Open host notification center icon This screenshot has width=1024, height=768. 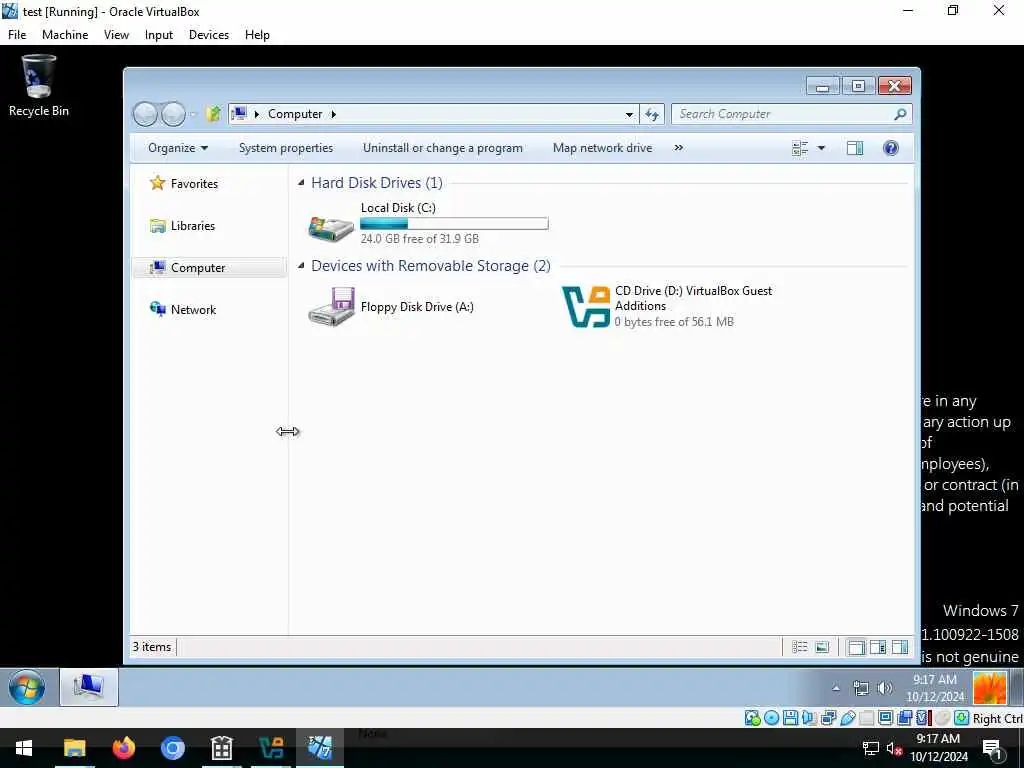click(x=991, y=749)
